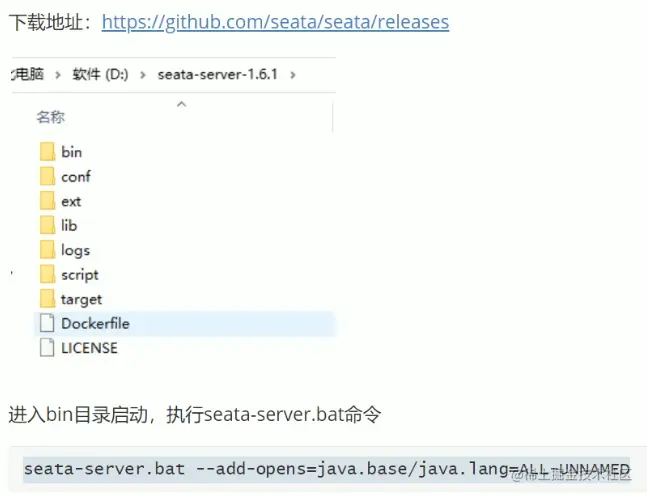
Task: Select the "Dockerfile" file name
Action: pyautogui.click(x=95, y=323)
